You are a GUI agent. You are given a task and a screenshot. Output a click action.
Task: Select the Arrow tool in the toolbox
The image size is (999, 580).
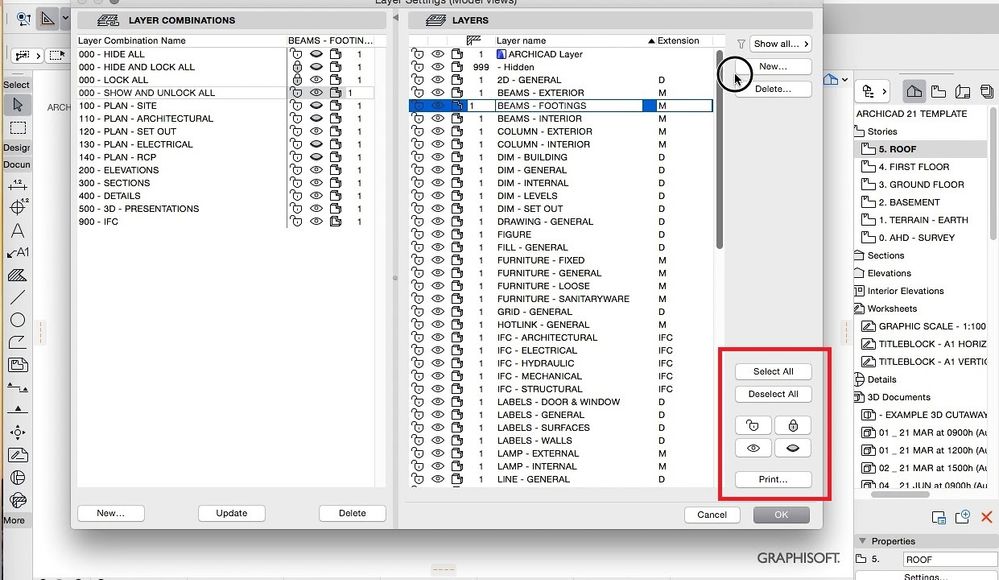point(17,105)
